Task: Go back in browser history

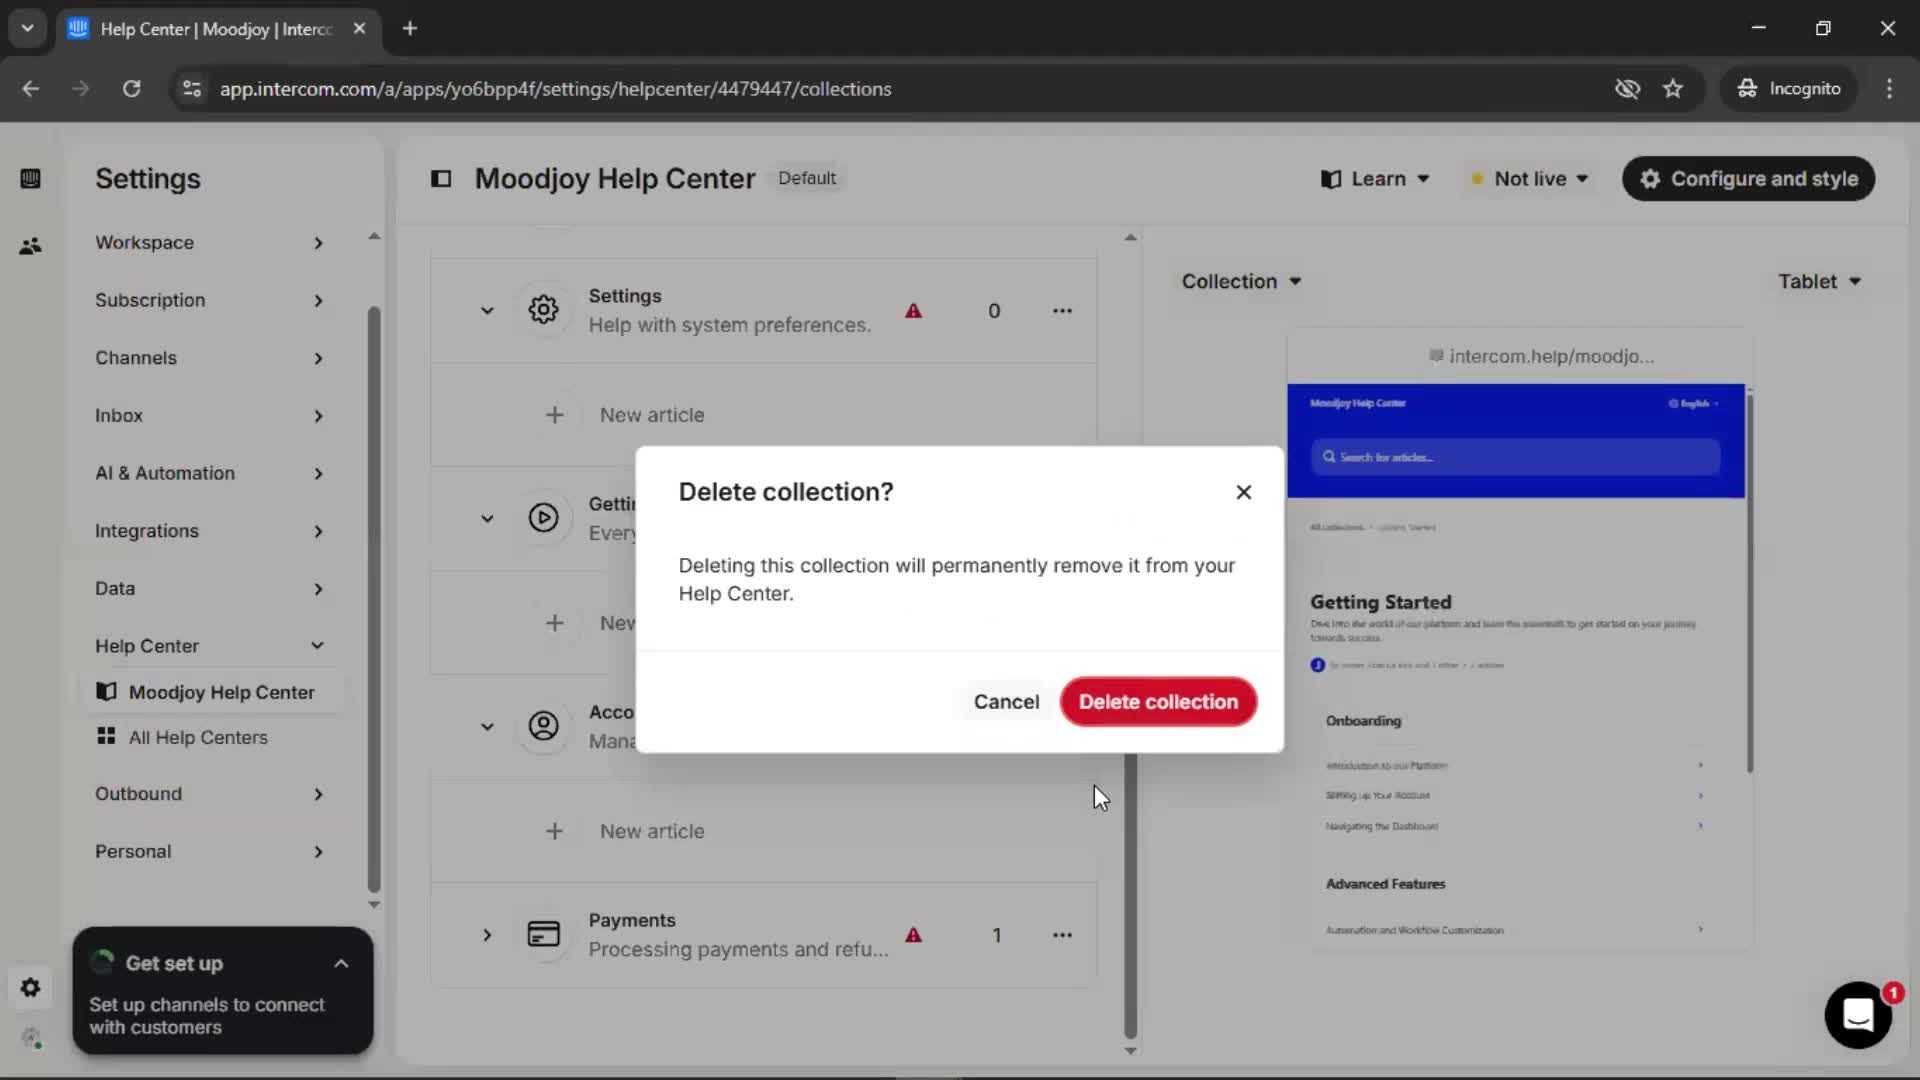Action: click(31, 88)
